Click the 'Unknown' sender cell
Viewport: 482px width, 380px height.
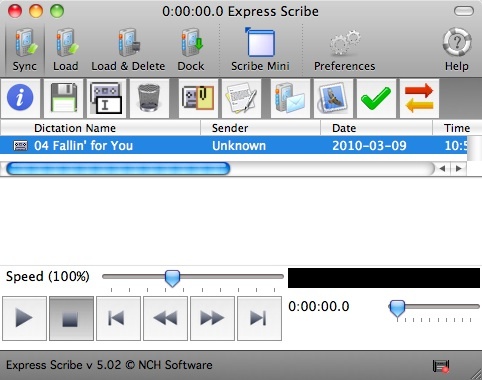pos(239,146)
